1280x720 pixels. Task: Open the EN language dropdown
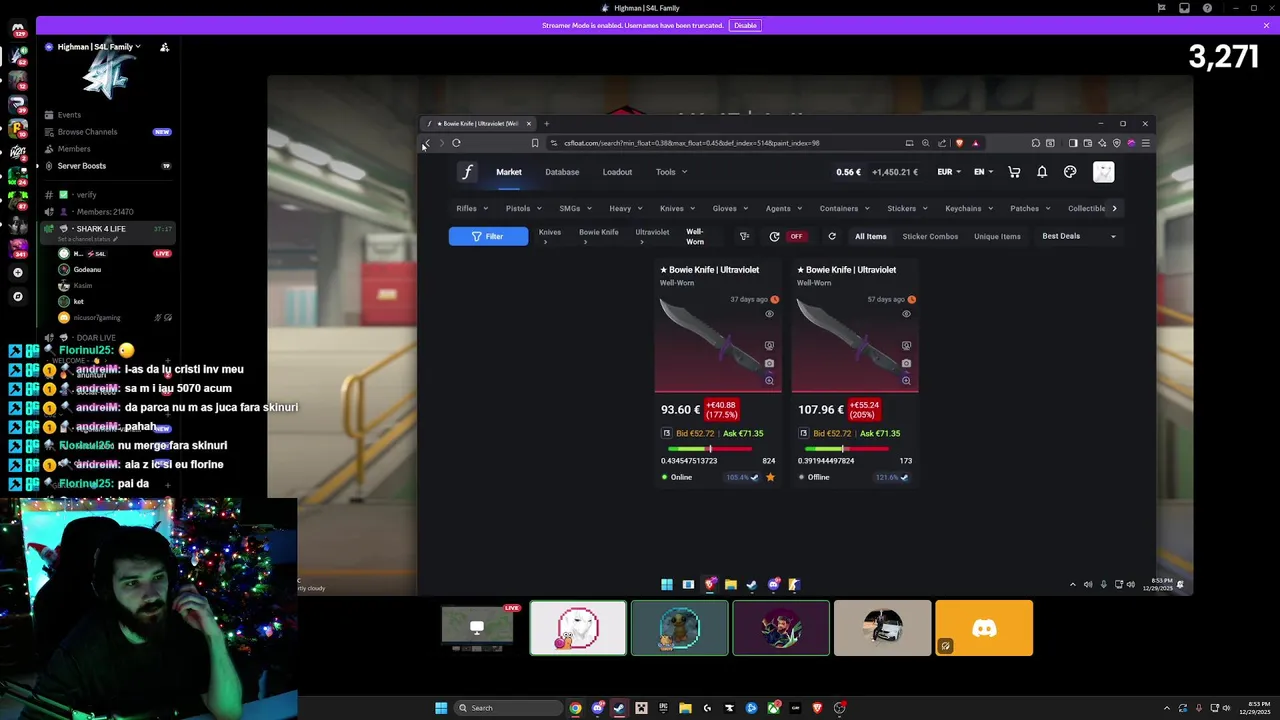984,172
